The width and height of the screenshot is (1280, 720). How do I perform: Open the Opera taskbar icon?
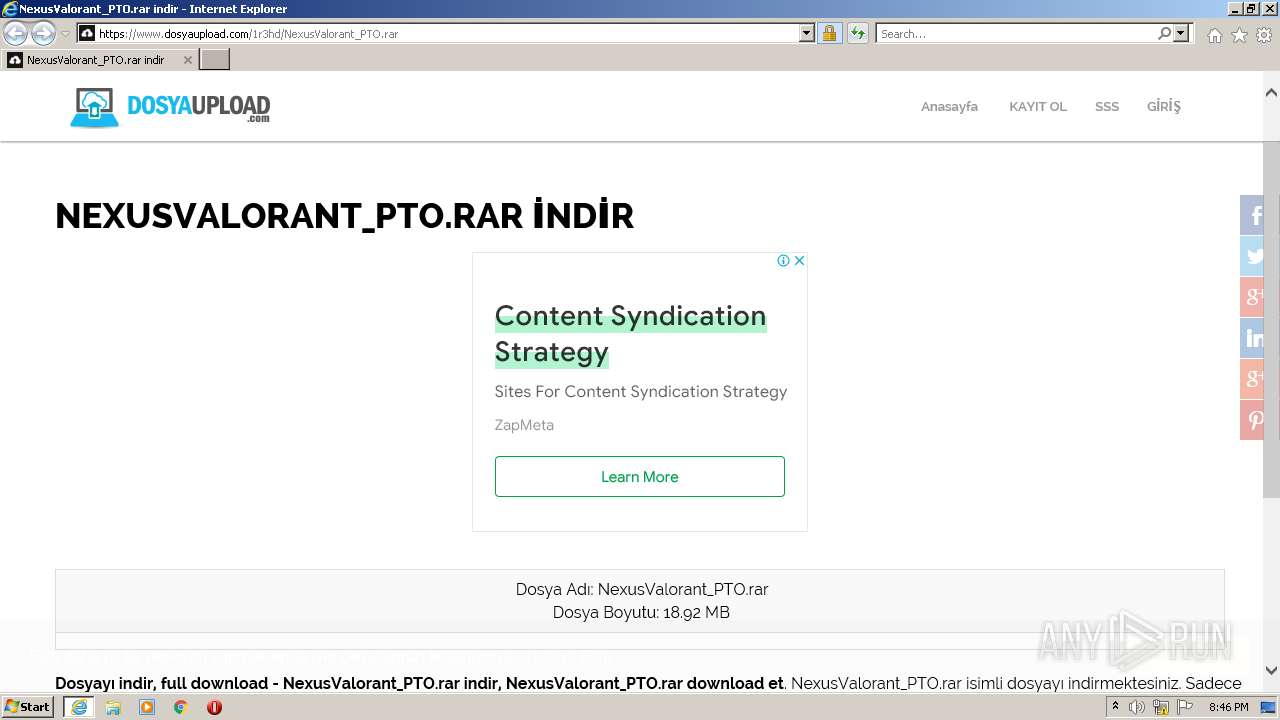(214, 707)
